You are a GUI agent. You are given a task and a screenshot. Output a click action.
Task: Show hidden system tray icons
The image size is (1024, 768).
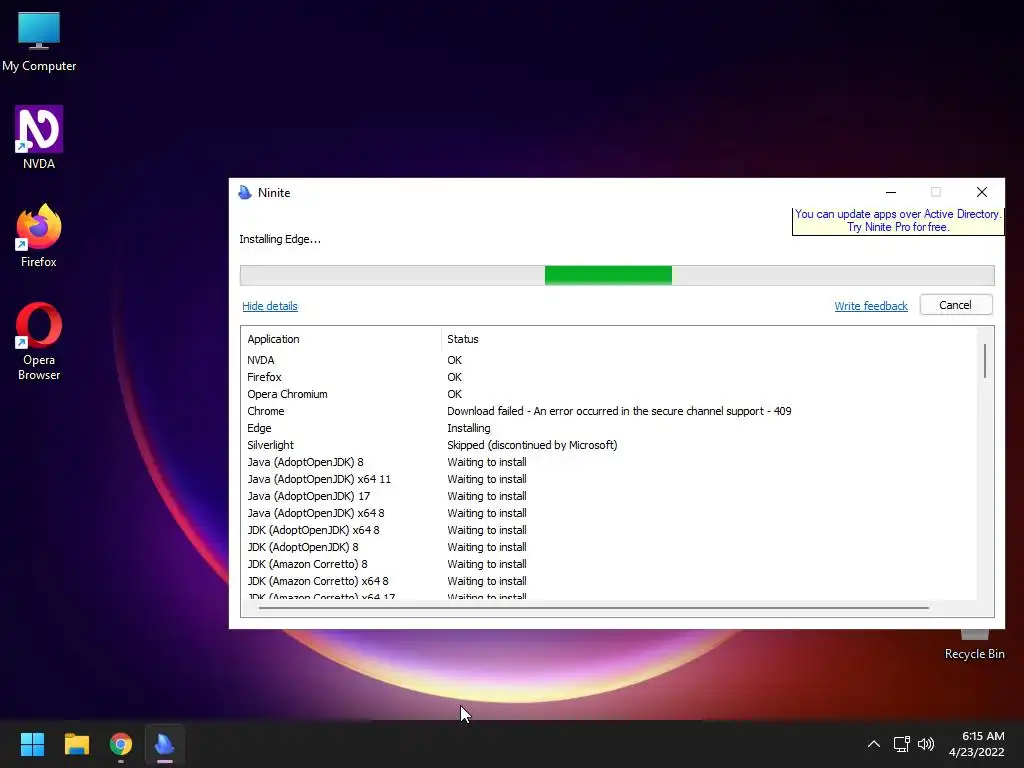pos(874,744)
